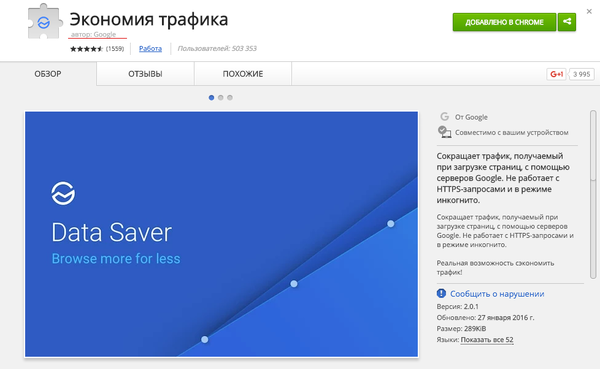This screenshot has height=369, width=600.
Task: Click the star rating icons
Action: click(86, 49)
